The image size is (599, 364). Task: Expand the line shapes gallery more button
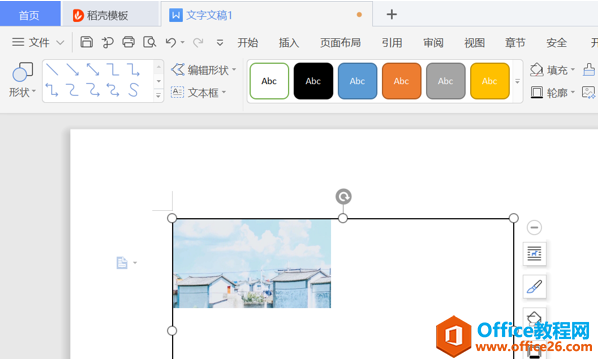point(159,95)
